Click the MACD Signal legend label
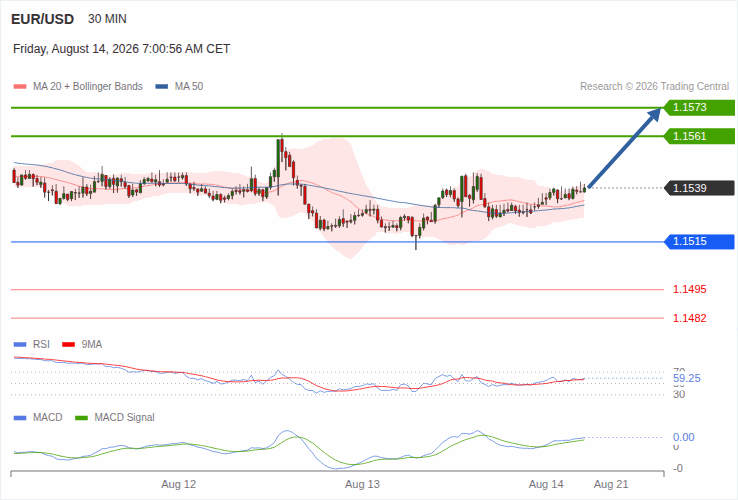 124,417
